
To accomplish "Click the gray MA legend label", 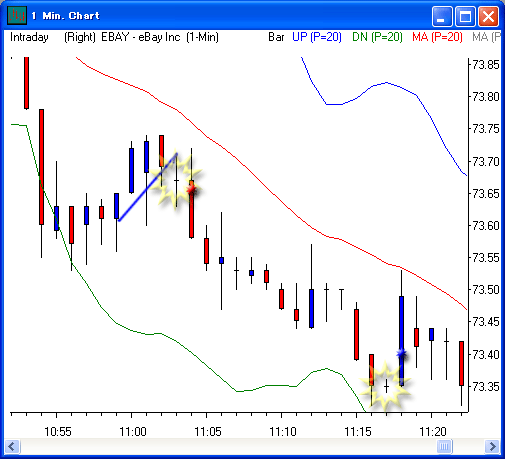I will pyautogui.click(x=486, y=37).
